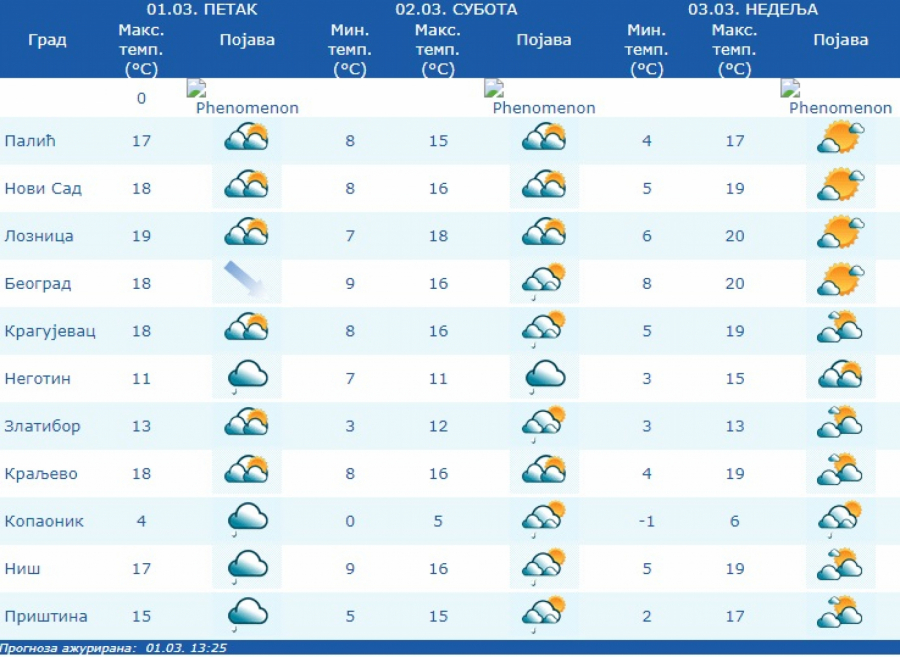Click Friday's weather icon for Београд
Viewport: 900px width, 657px height.
[x=246, y=281]
